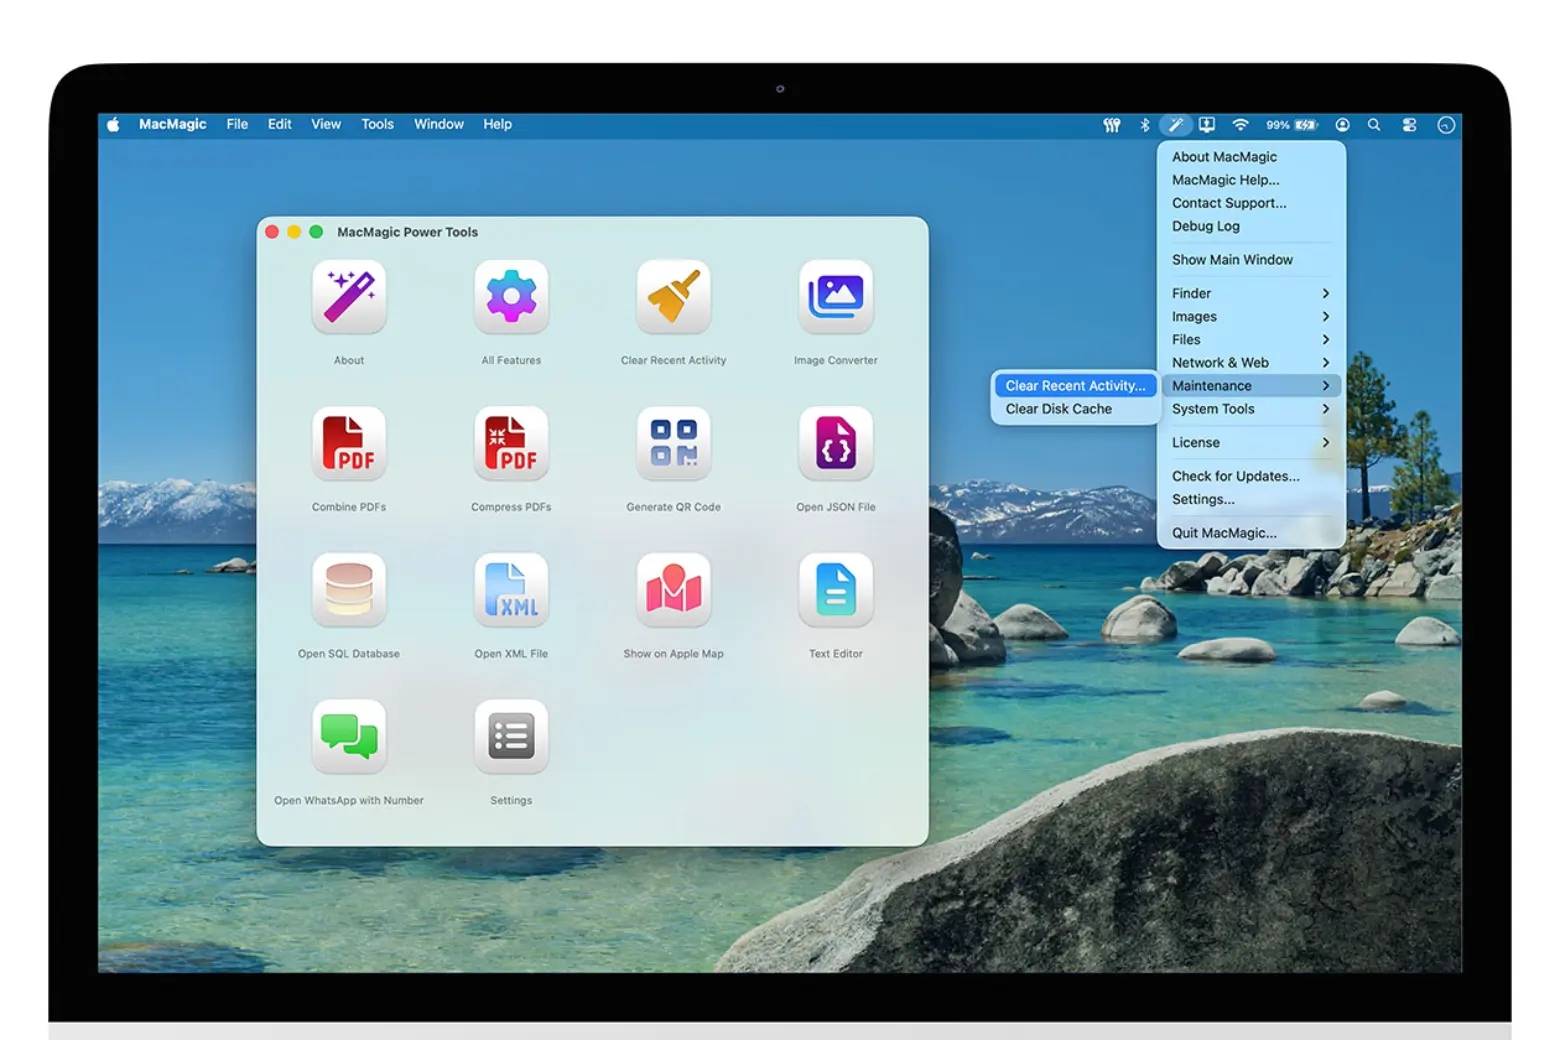Image resolution: width=1560 pixels, height=1040 pixels.
Task: Open the Combine PDFs tool
Action: tap(348, 443)
